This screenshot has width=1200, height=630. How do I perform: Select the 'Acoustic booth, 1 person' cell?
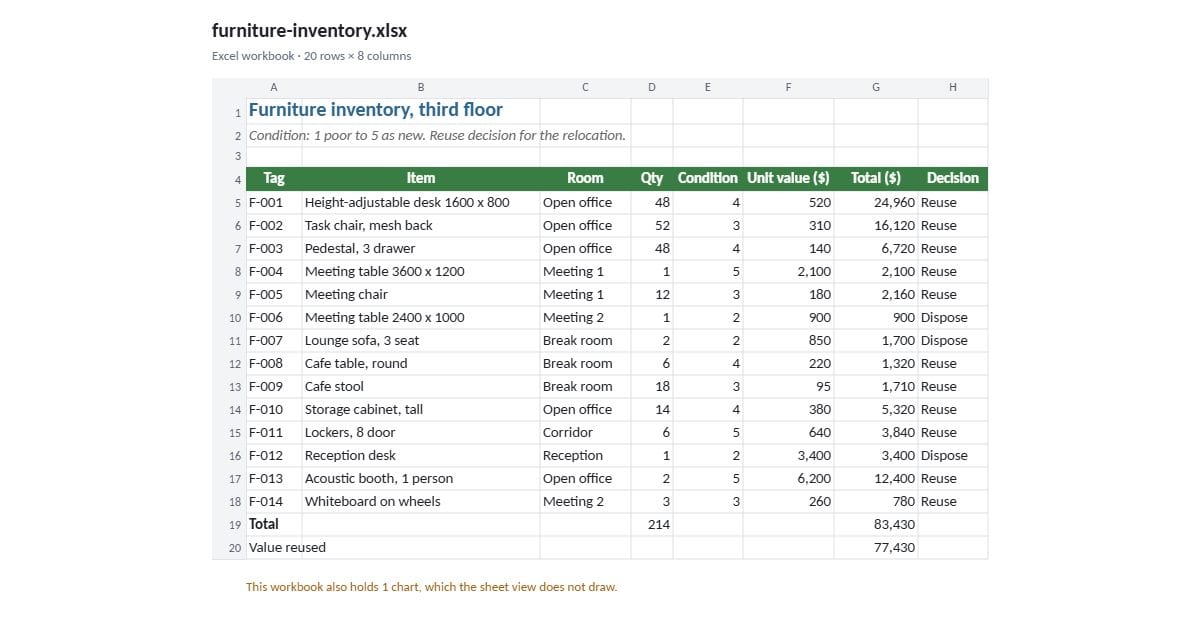[421, 478]
